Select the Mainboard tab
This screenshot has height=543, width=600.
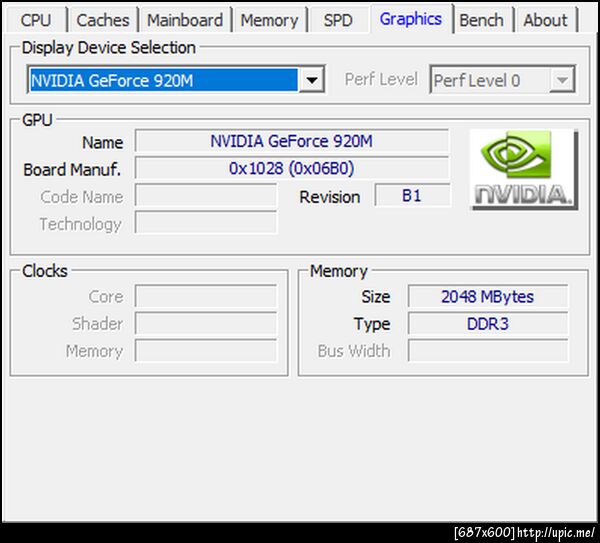point(185,20)
